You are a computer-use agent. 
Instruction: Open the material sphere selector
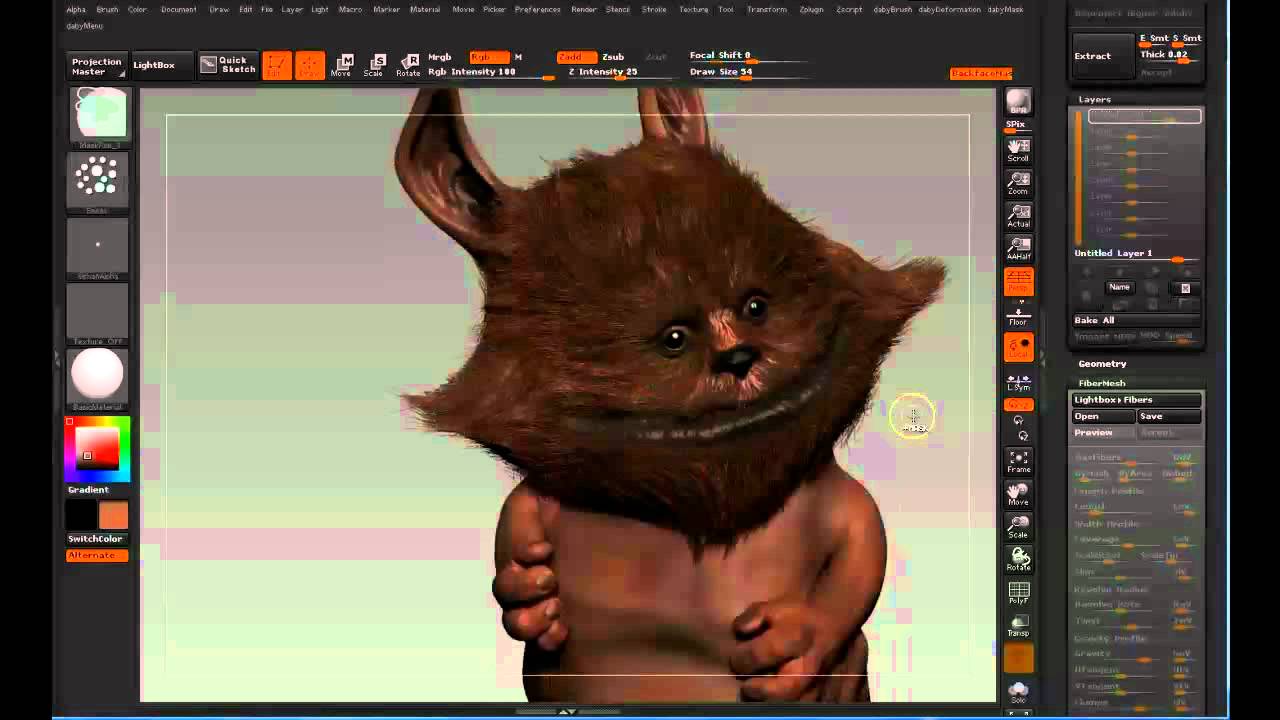click(97, 378)
